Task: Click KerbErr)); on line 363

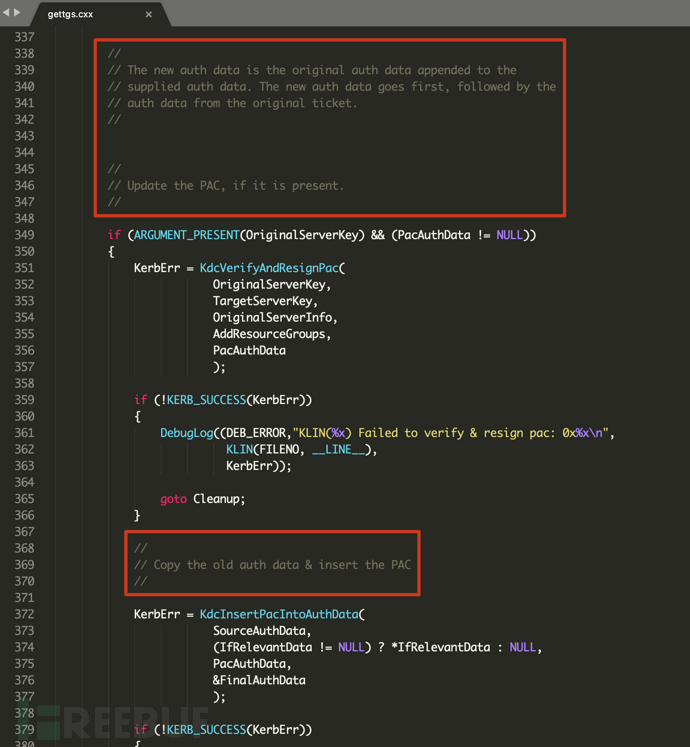Action: 259,466
